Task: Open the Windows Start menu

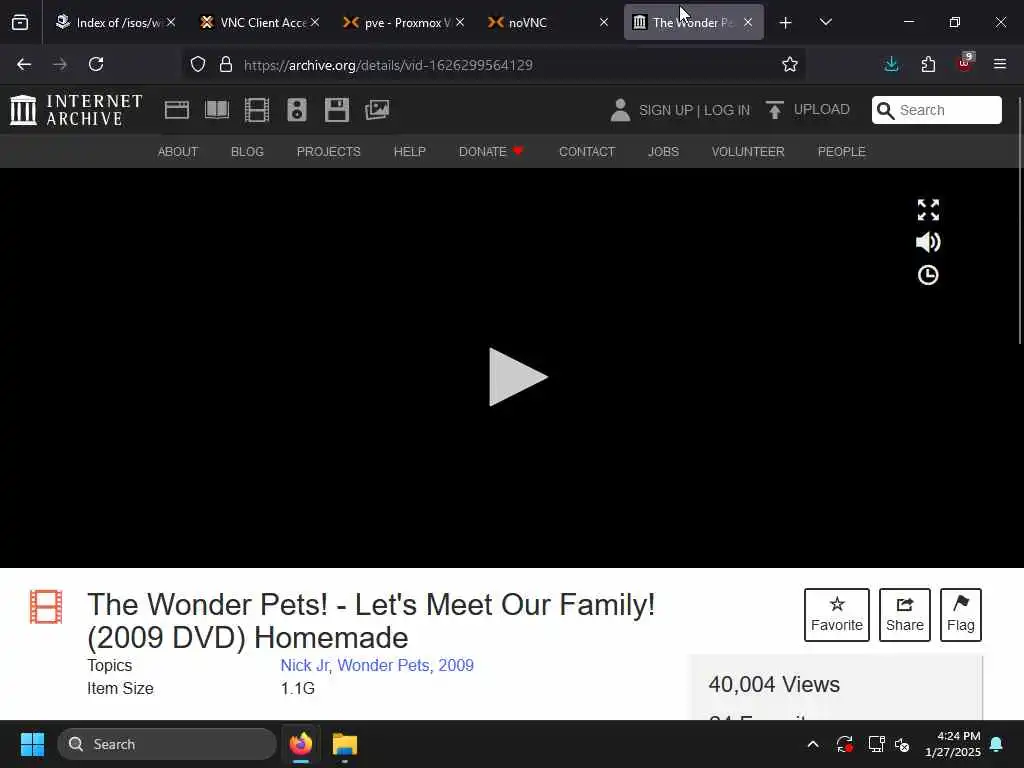Action: pos(32,744)
